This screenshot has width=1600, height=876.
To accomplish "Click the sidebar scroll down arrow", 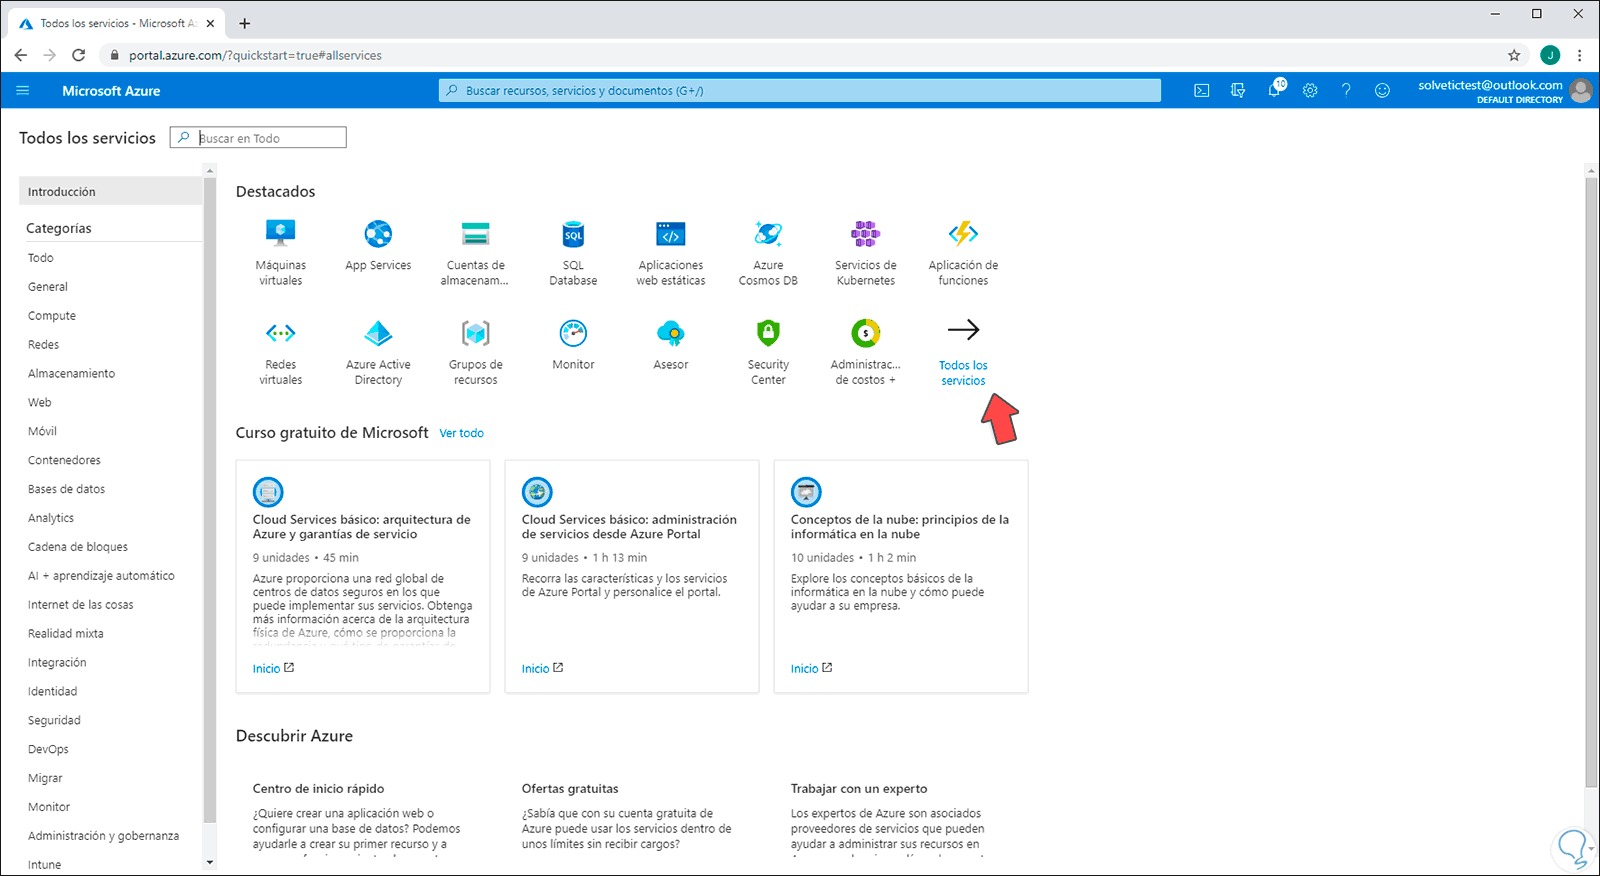I will pos(209,862).
